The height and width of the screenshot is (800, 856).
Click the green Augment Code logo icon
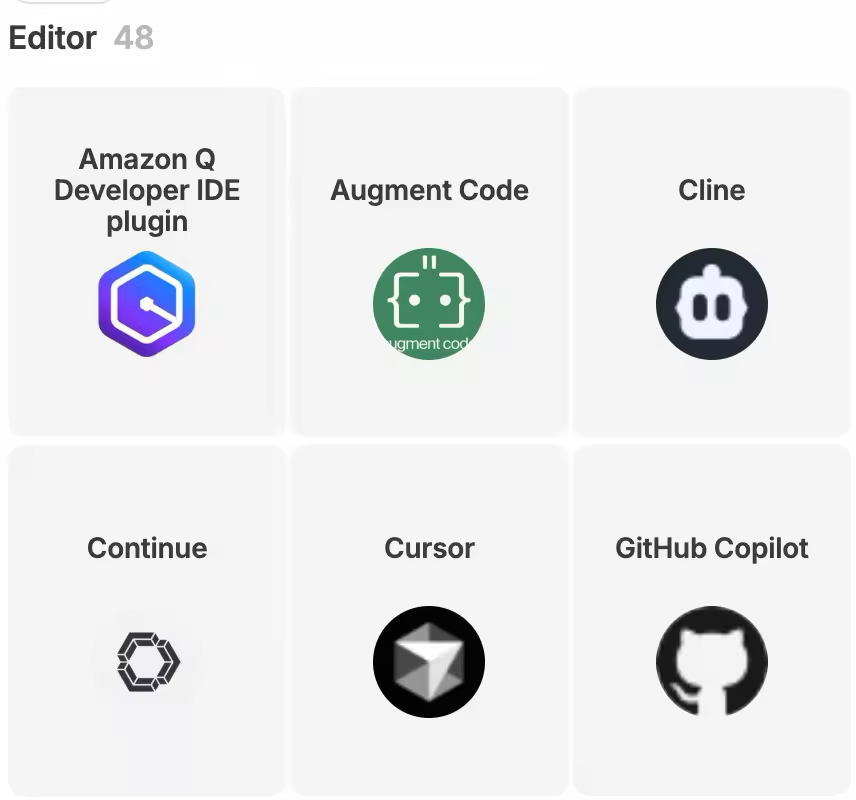(x=429, y=304)
